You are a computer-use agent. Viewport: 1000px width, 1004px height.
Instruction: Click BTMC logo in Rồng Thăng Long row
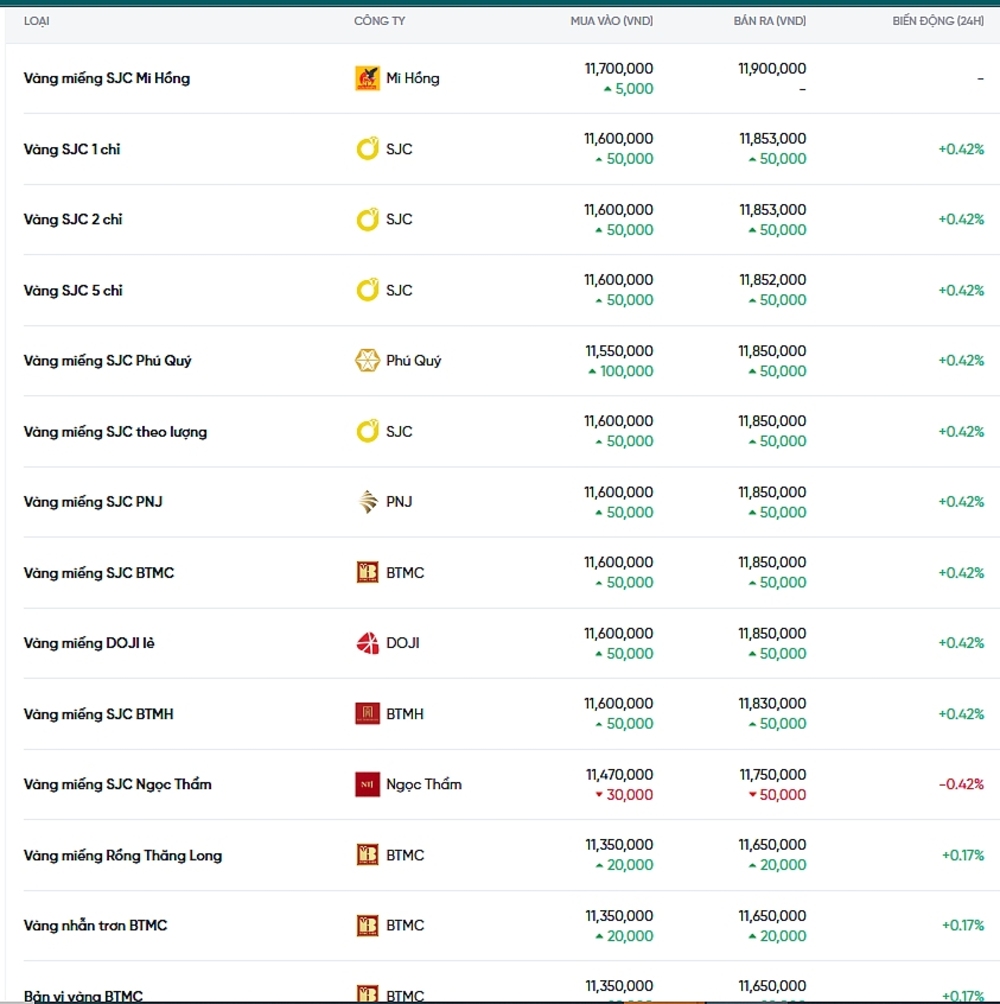(367, 855)
